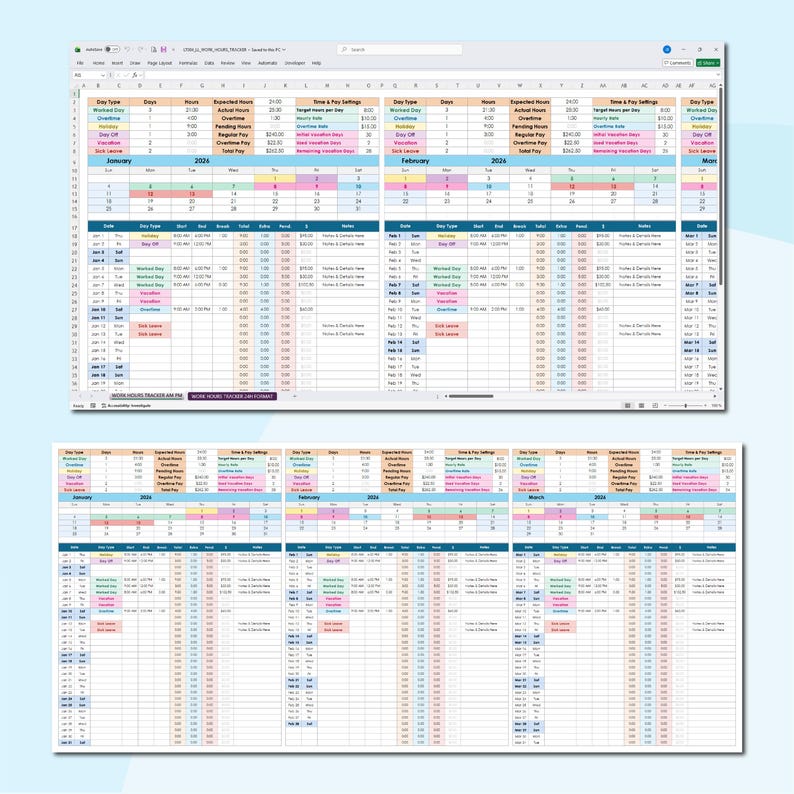Viewport: 794px width, 794px height.
Task: Expand the formula bar chevron
Action: coord(718,75)
